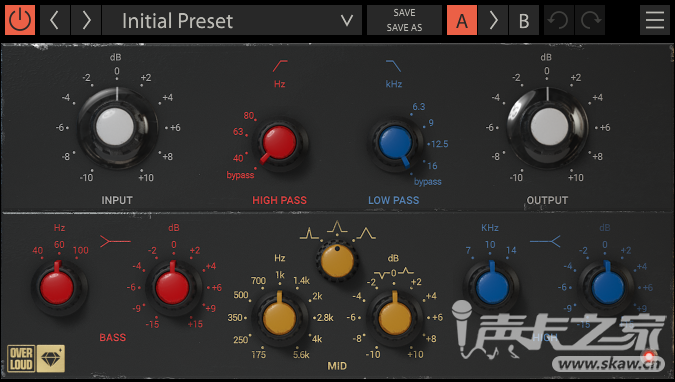Click the 14 KHz high frequency mark
The image size is (675, 382).
pos(511,250)
